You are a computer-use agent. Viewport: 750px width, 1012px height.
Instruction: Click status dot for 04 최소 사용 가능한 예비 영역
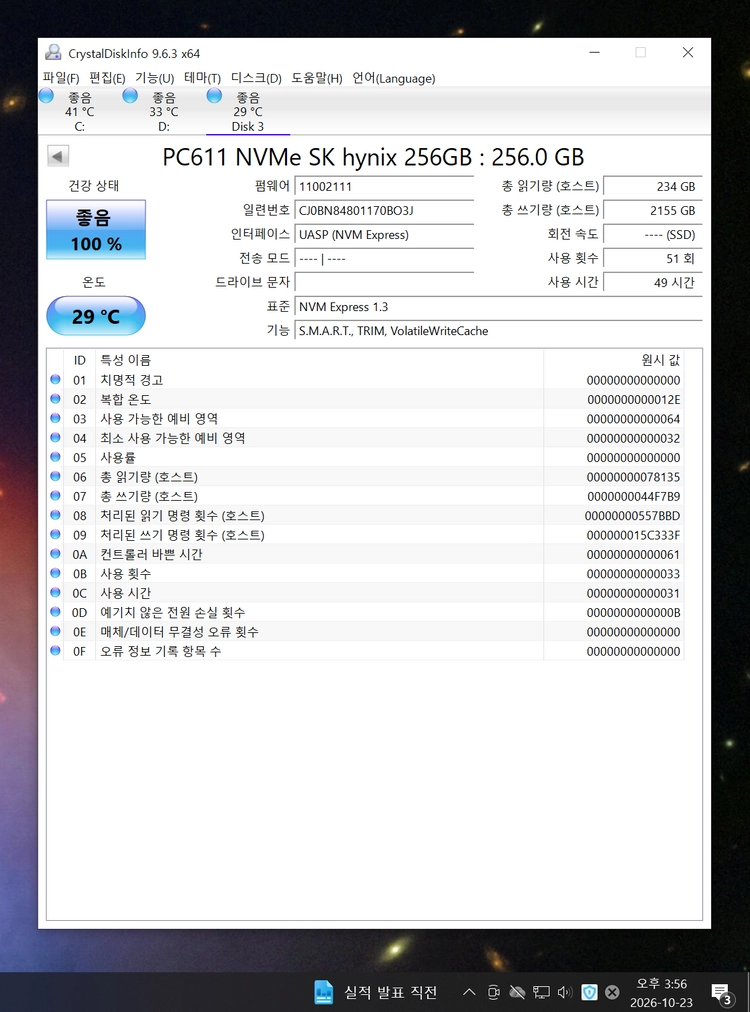click(x=56, y=438)
